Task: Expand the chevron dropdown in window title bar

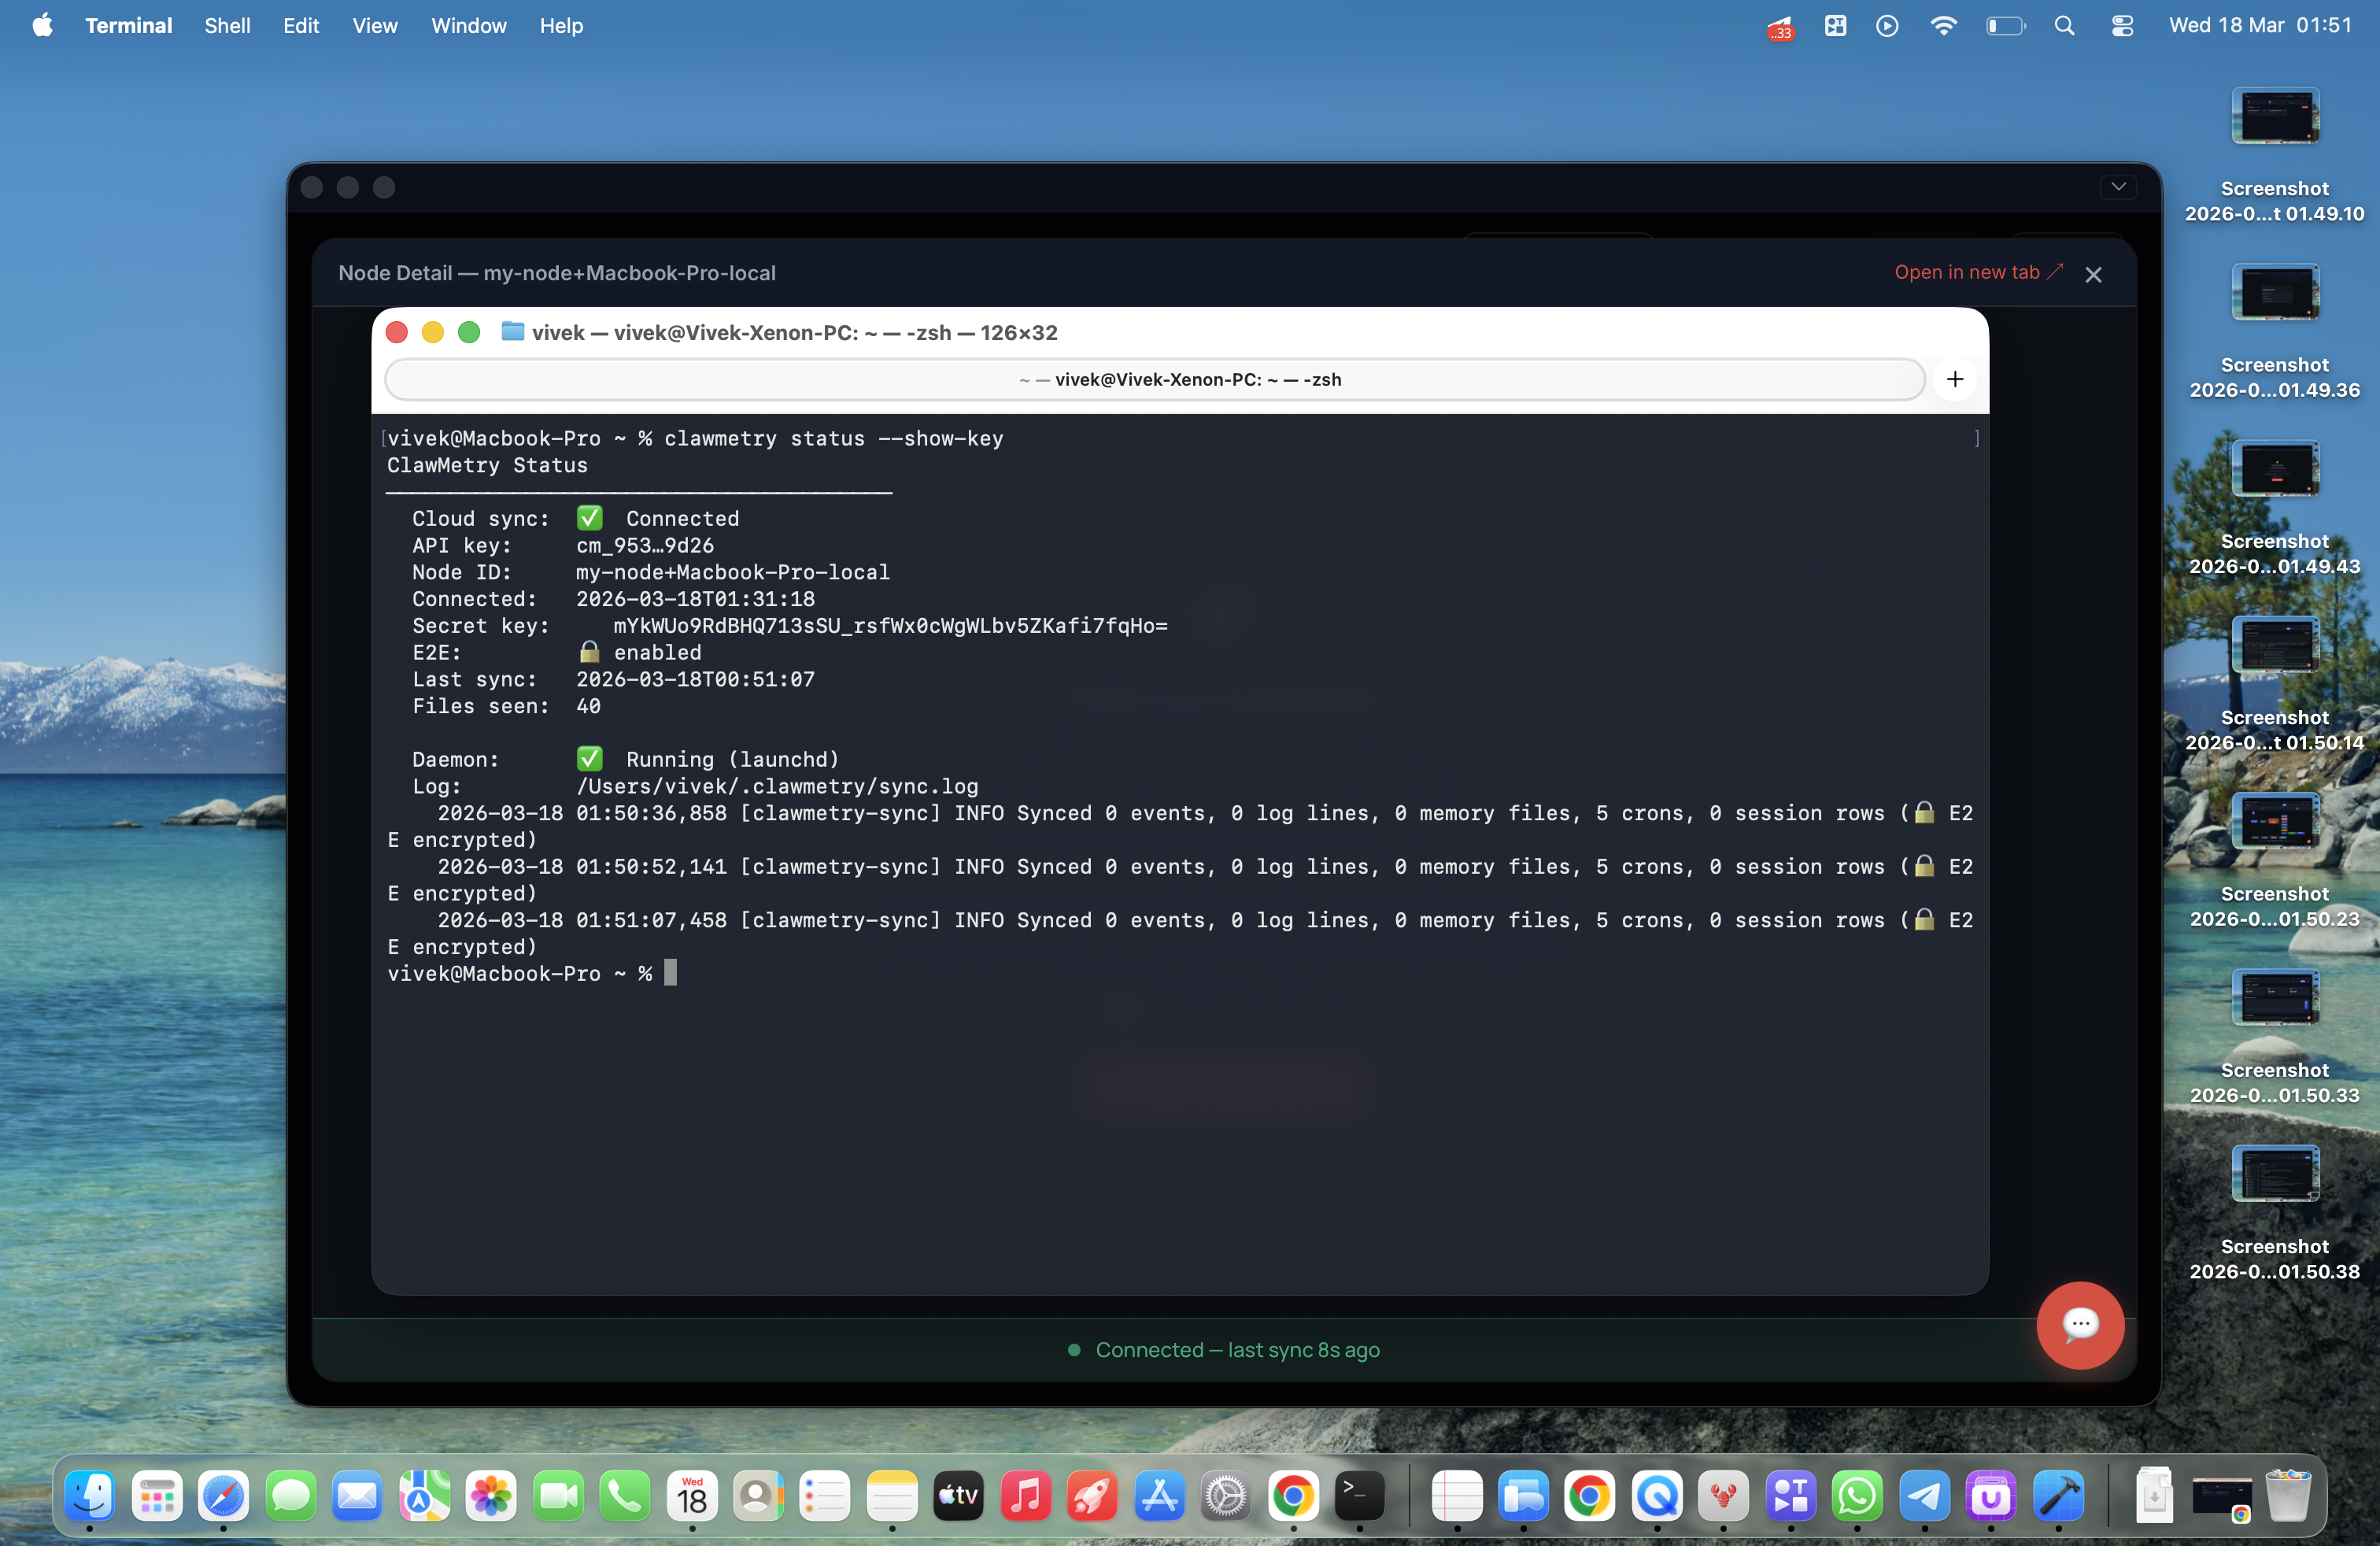Action: [2118, 187]
